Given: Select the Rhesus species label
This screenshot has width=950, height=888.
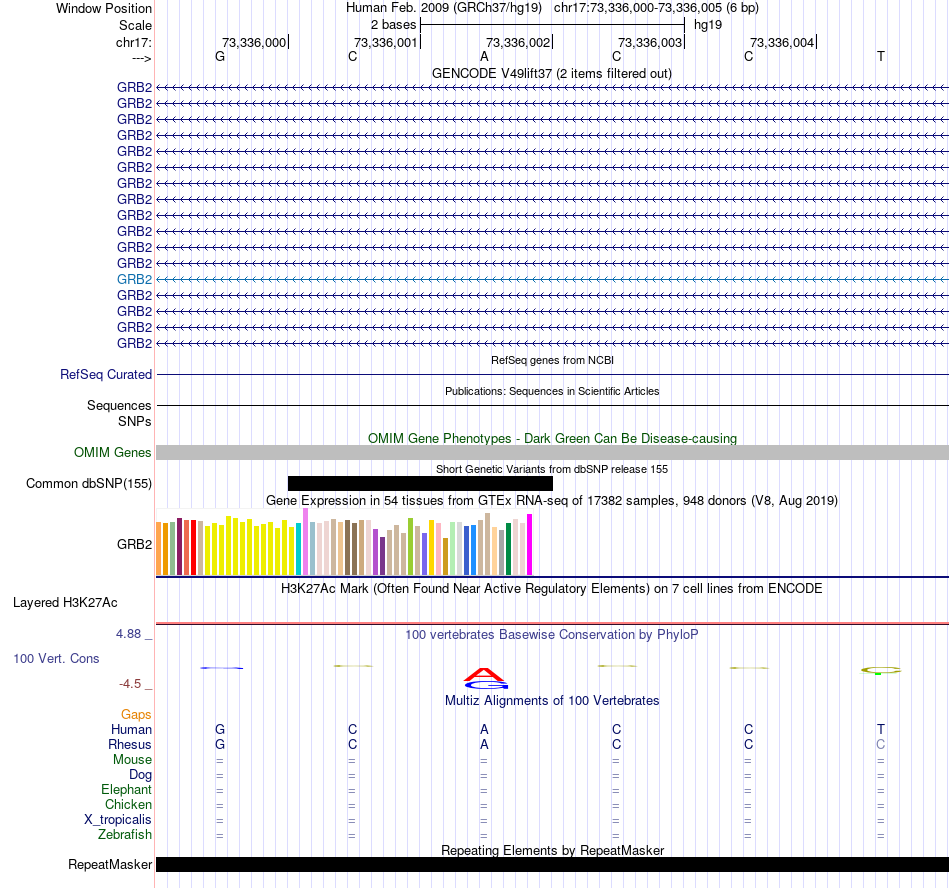Looking at the screenshot, I should (x=130, y=744).
